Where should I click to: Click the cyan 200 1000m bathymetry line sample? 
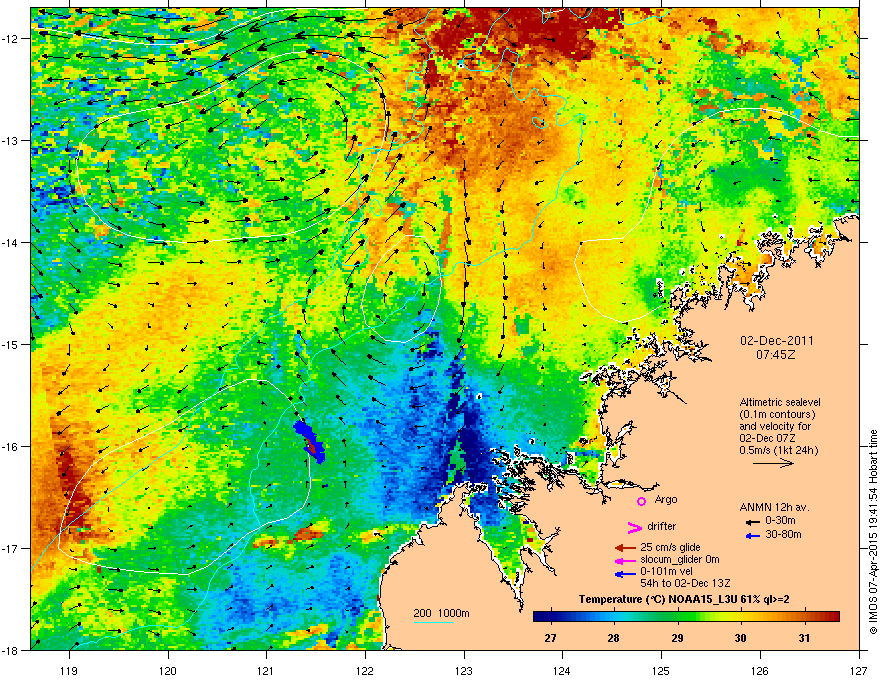click(433, 622)
